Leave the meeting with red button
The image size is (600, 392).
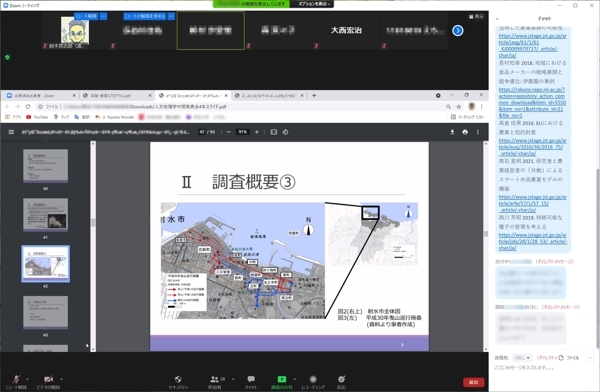pyautogui.click(x=474, y=382)
